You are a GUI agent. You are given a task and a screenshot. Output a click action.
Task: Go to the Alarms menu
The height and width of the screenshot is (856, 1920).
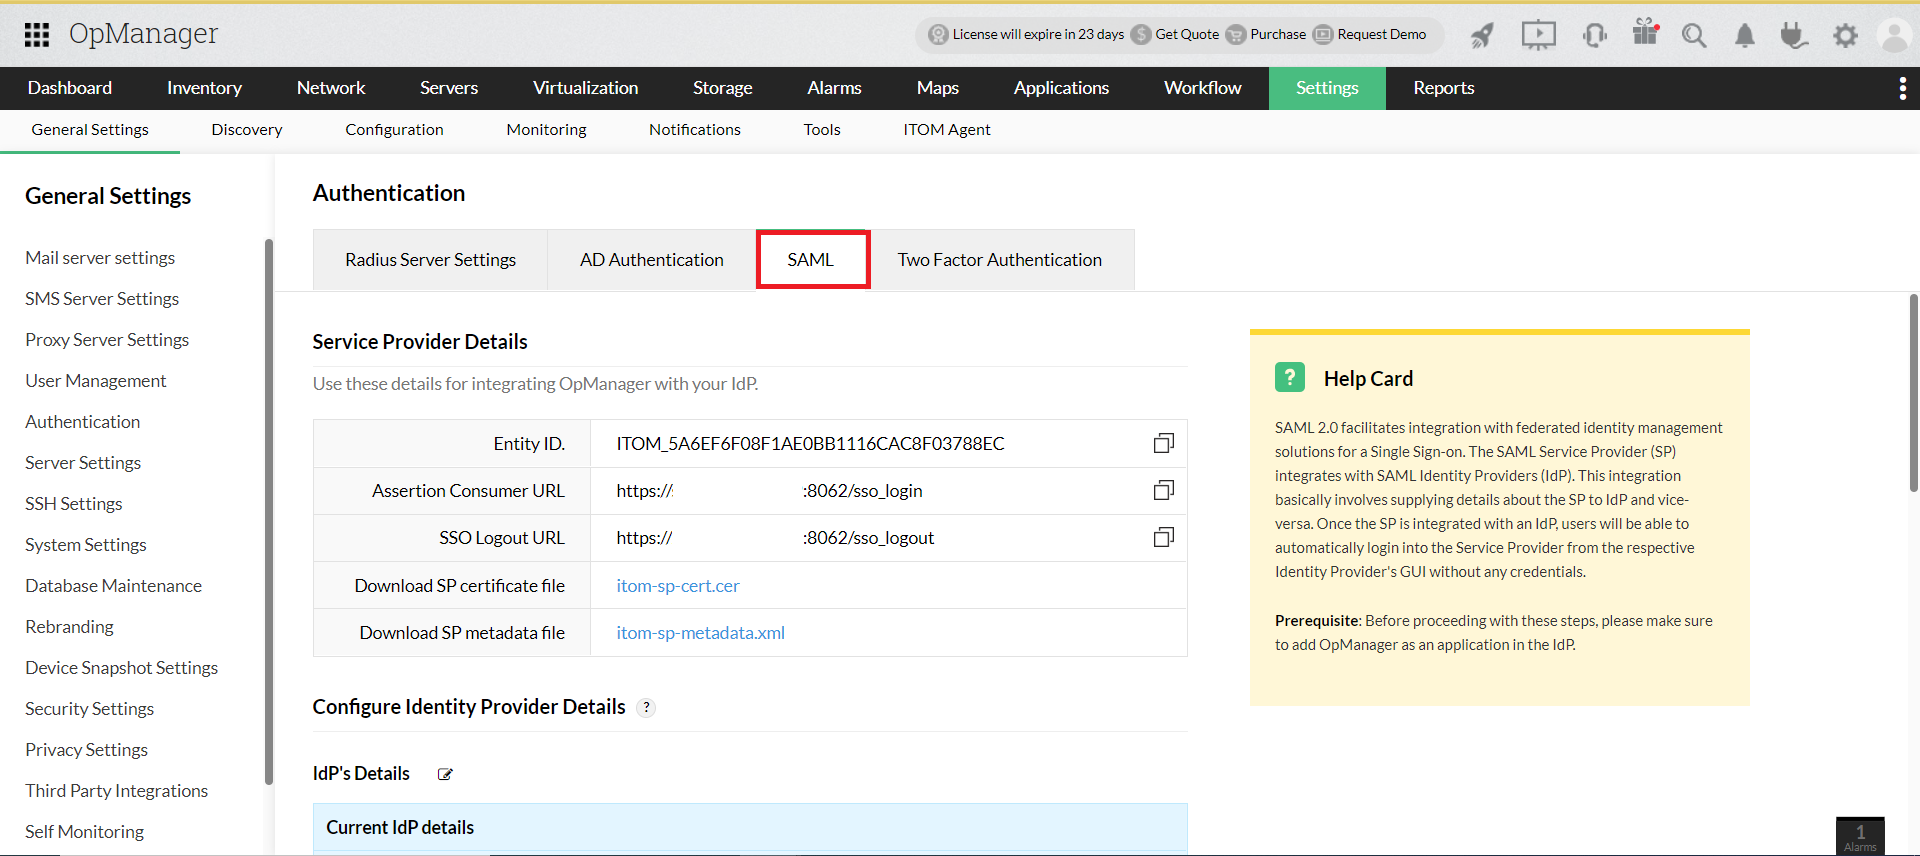pos(834,88)
